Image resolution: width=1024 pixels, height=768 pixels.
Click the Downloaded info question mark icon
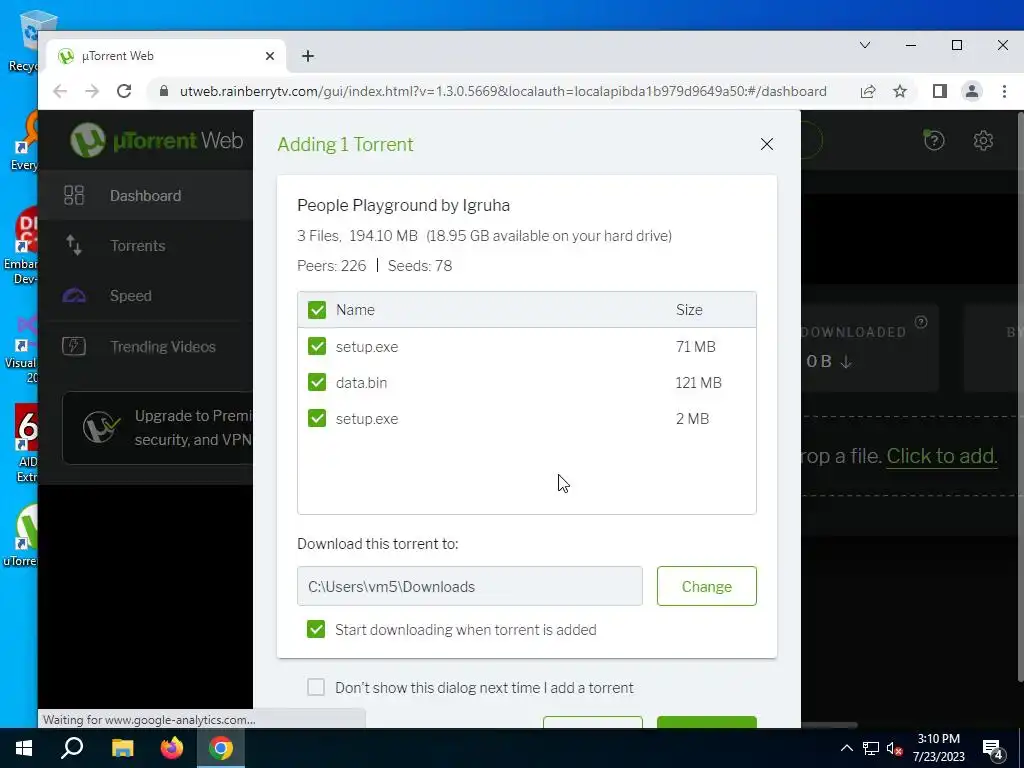tap(921, 322)
